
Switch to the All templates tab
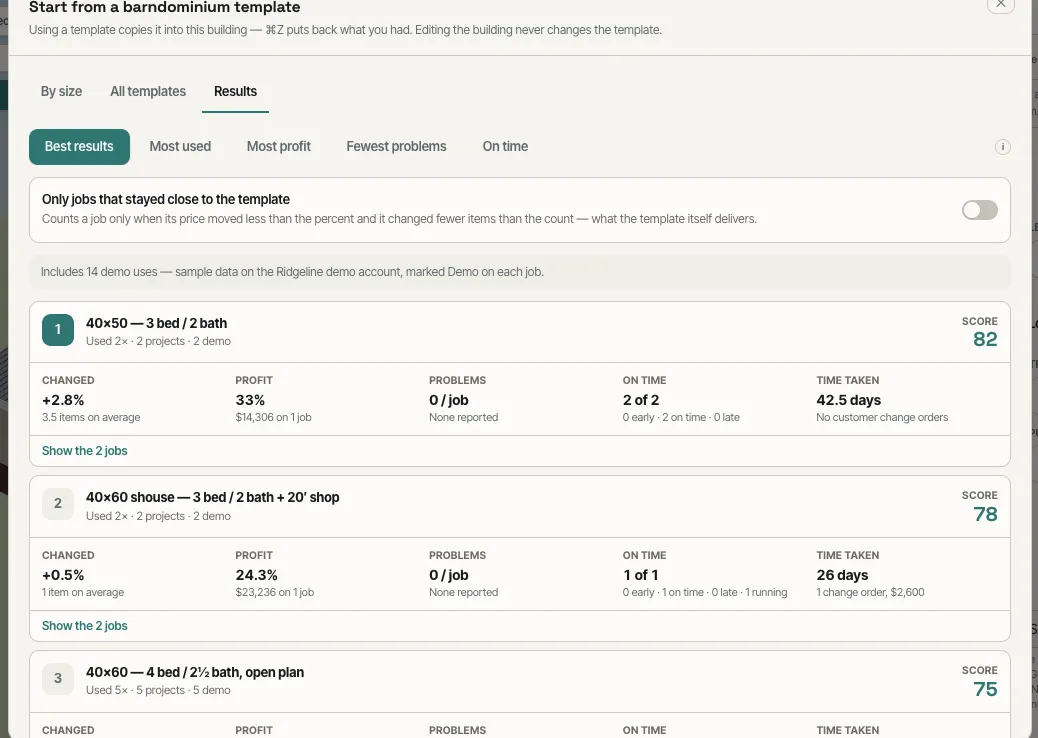click(148, 91)
